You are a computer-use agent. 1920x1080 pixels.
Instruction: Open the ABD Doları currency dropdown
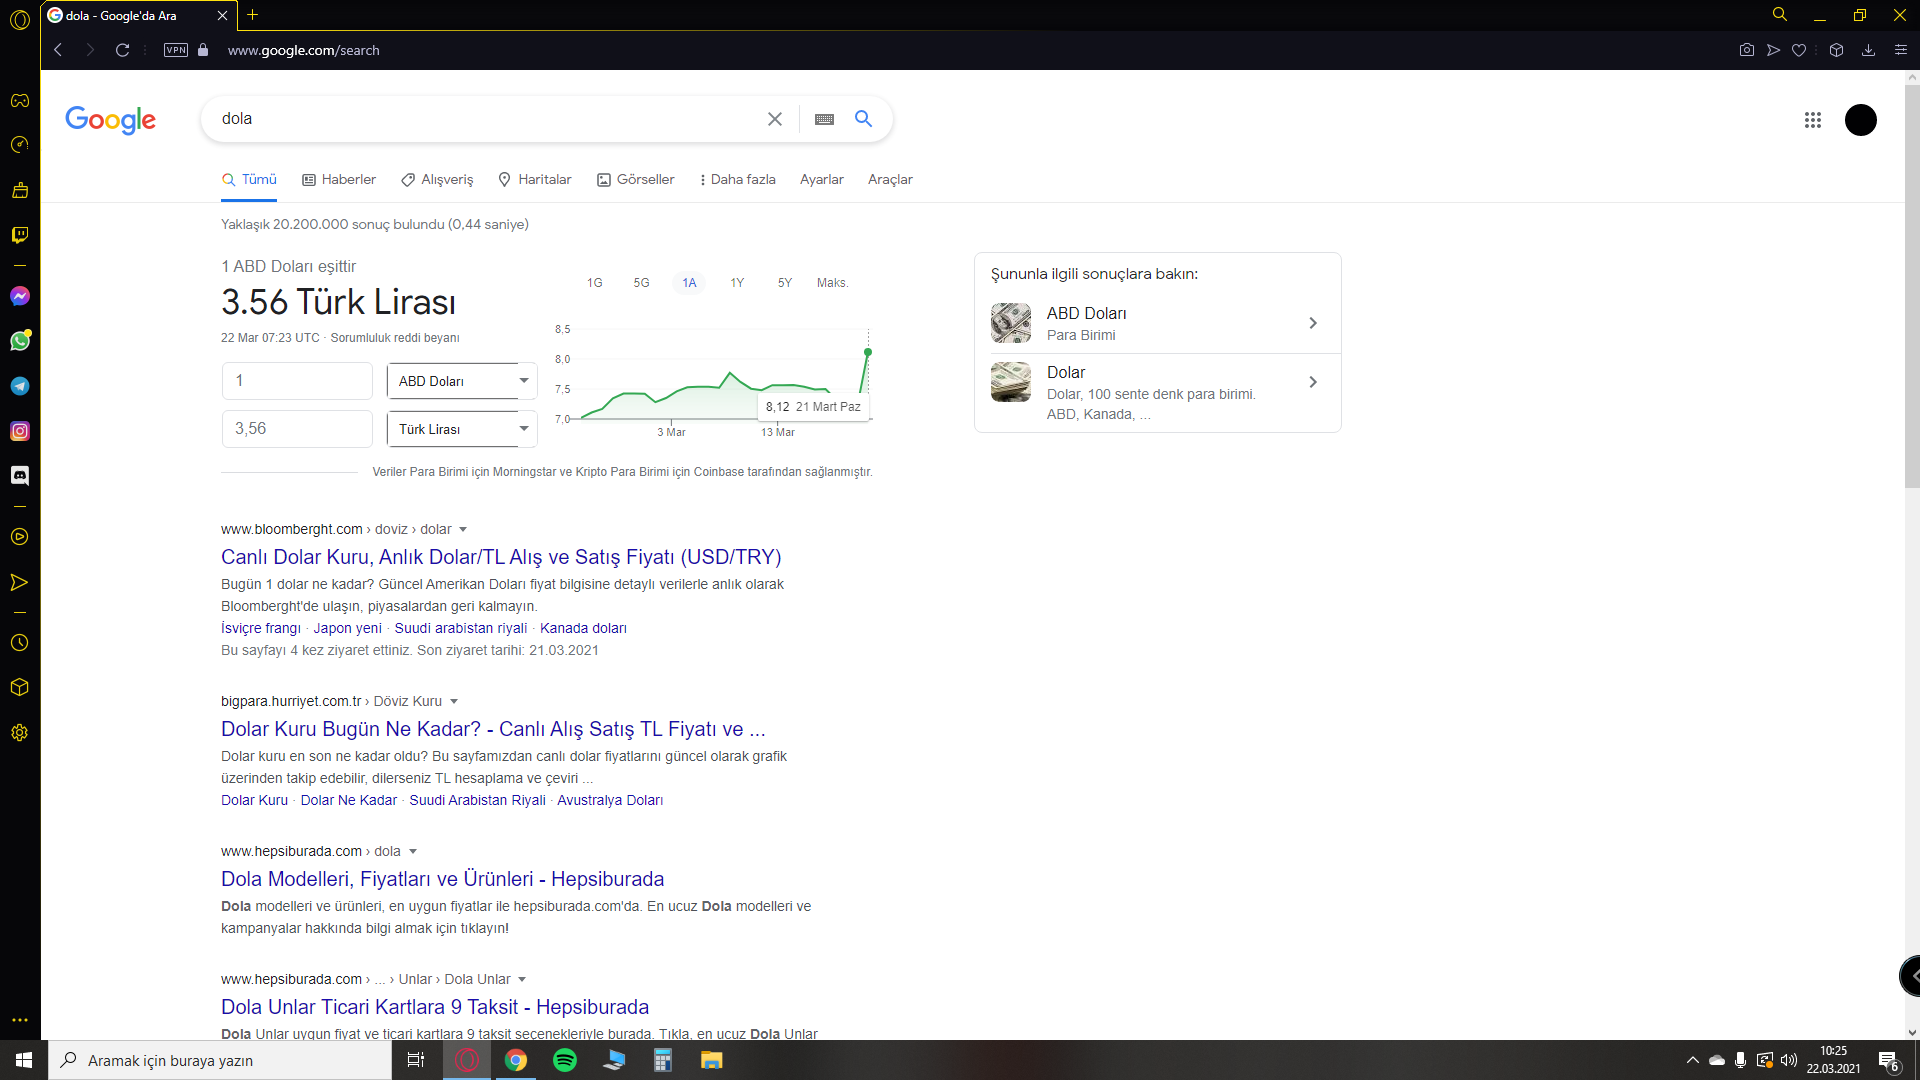pos(462,381)
